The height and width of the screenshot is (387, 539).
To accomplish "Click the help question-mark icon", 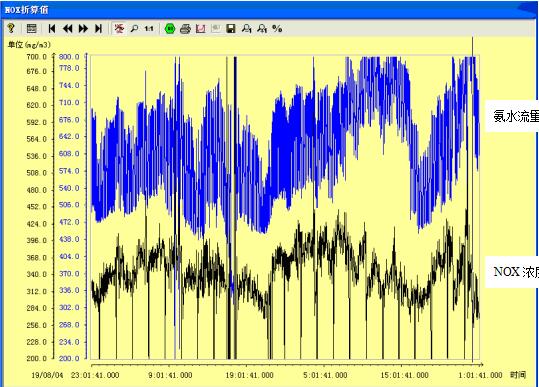I will click(x=11, y=28).
